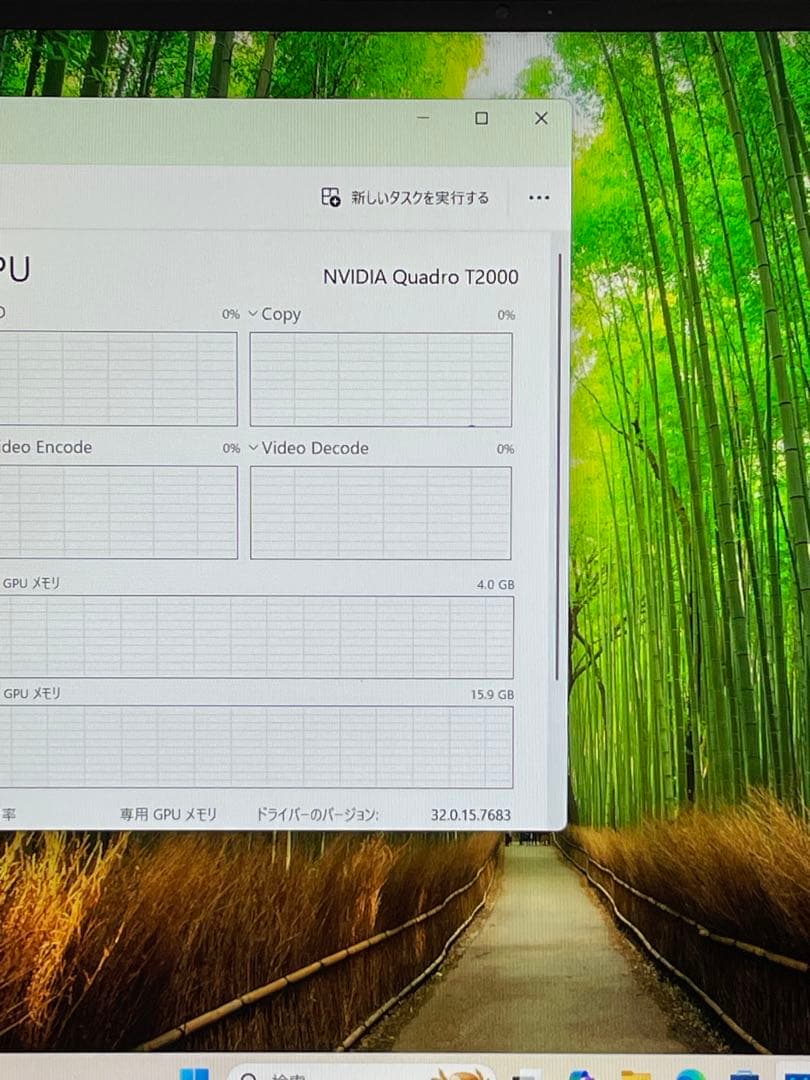Click the 4.0 GB GPU memory graph
810x1080 pixels.
pyautogui.click(x=255, y=637)
